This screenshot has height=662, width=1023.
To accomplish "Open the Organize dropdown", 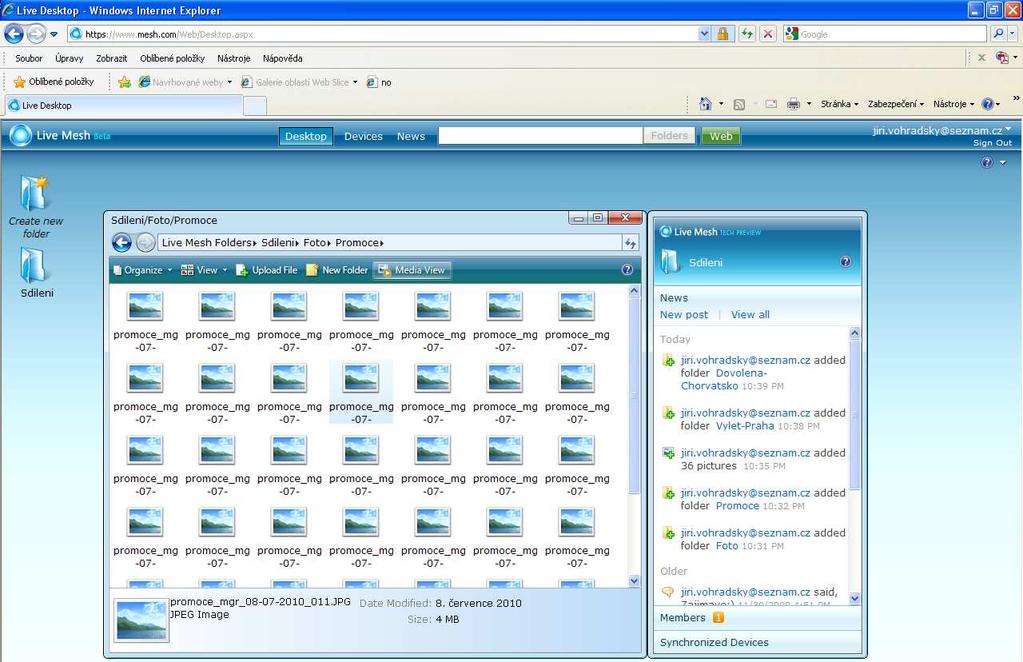I will (x=142, y=270).
